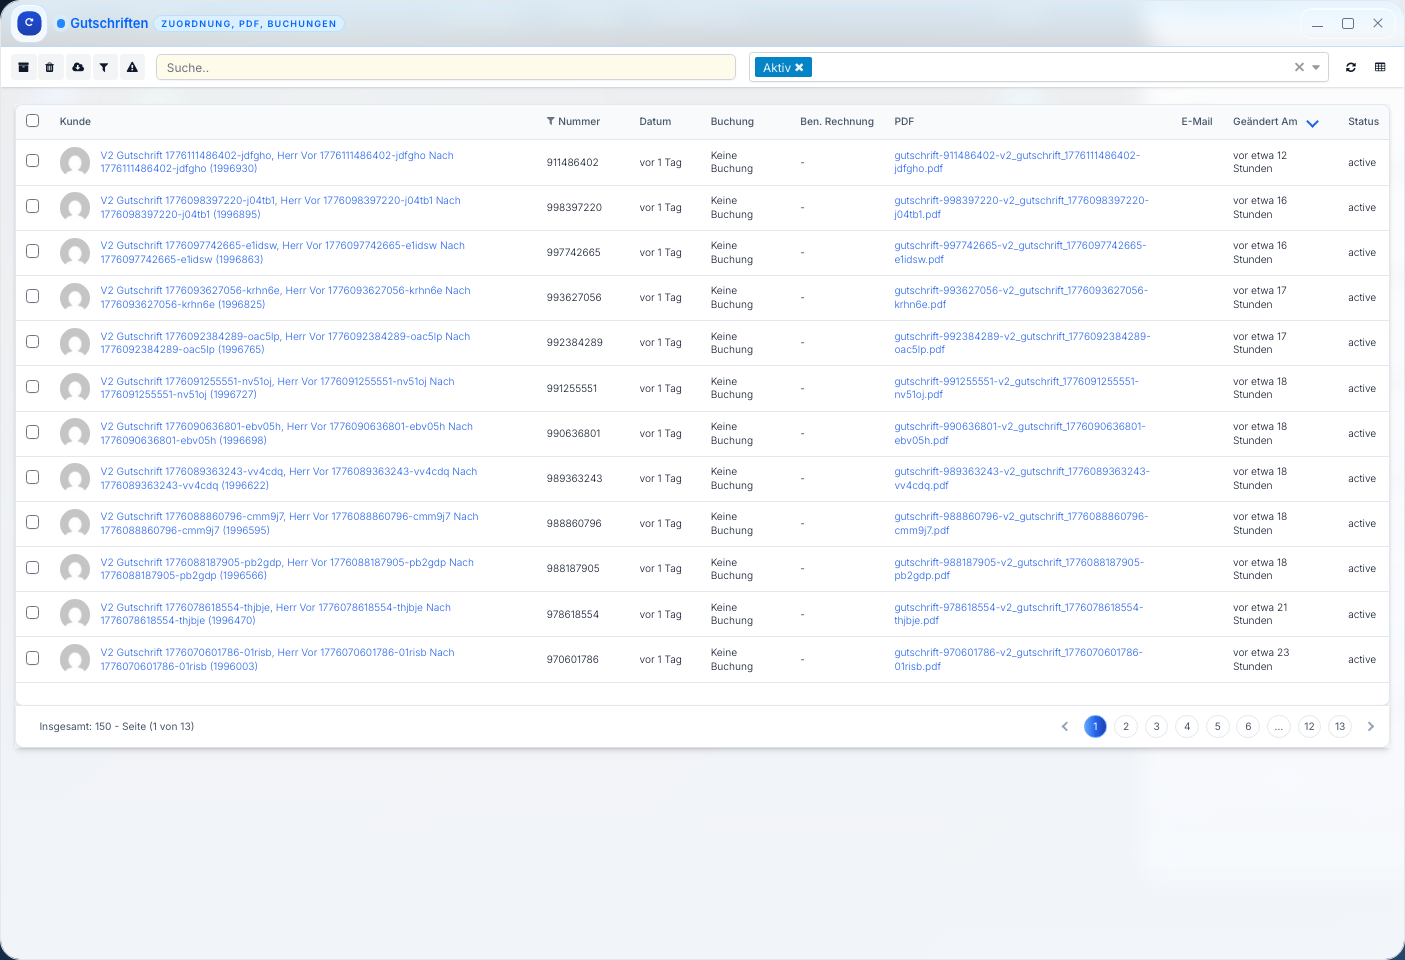Open the table columns grid icon
This screenshot has height=960, width=1405.
[x=1380, y=67]
